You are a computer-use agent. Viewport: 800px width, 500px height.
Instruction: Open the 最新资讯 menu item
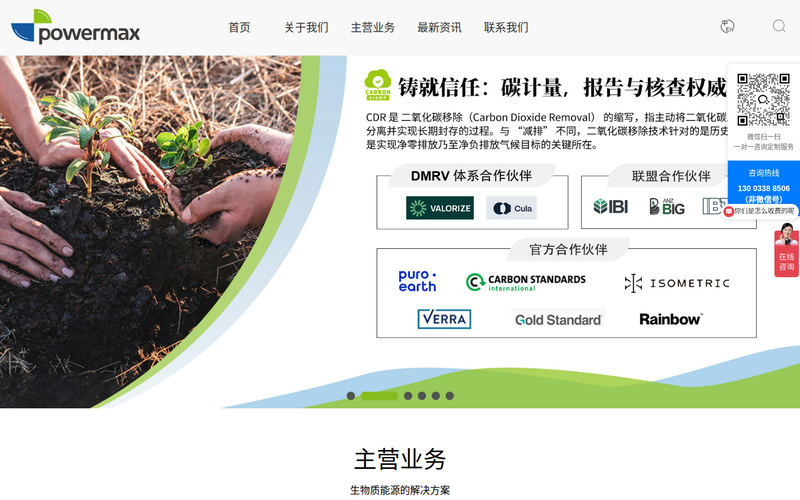(439, 28)
